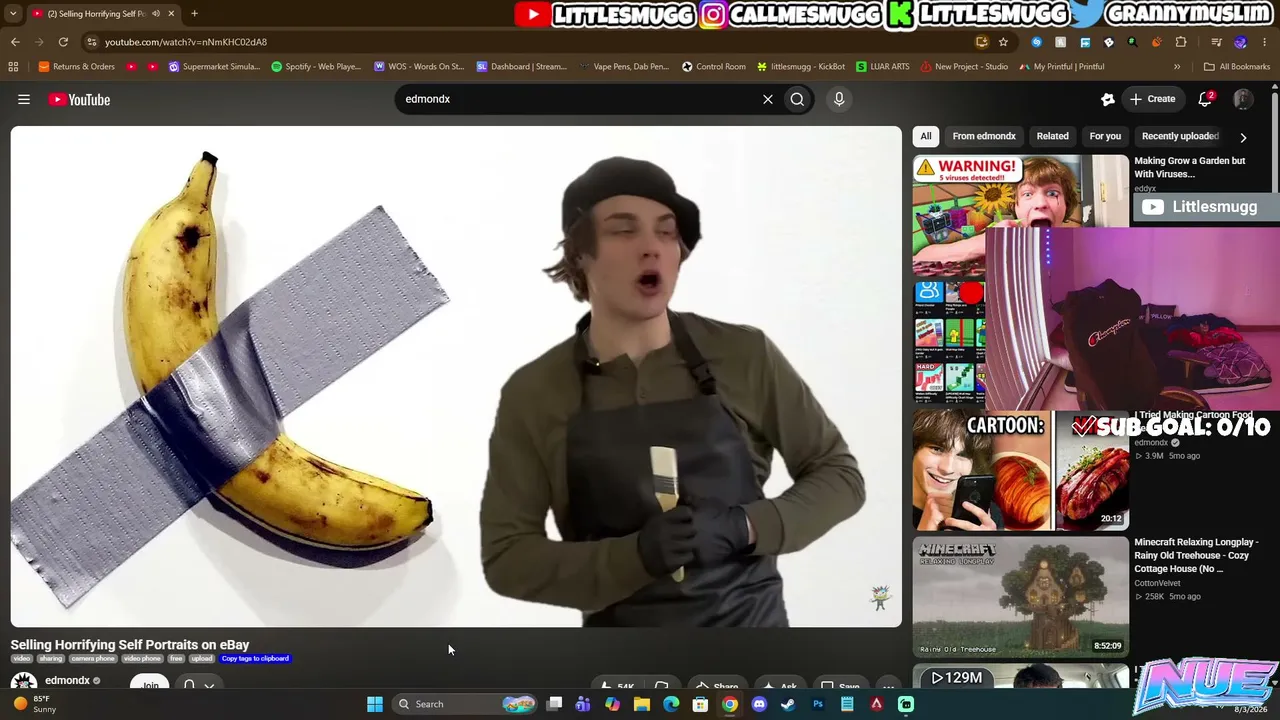The height and width of the screenshot is (720, 1280).
Task: Open the WOS - Words On Stream bookmark
Action: coord(419,67)
